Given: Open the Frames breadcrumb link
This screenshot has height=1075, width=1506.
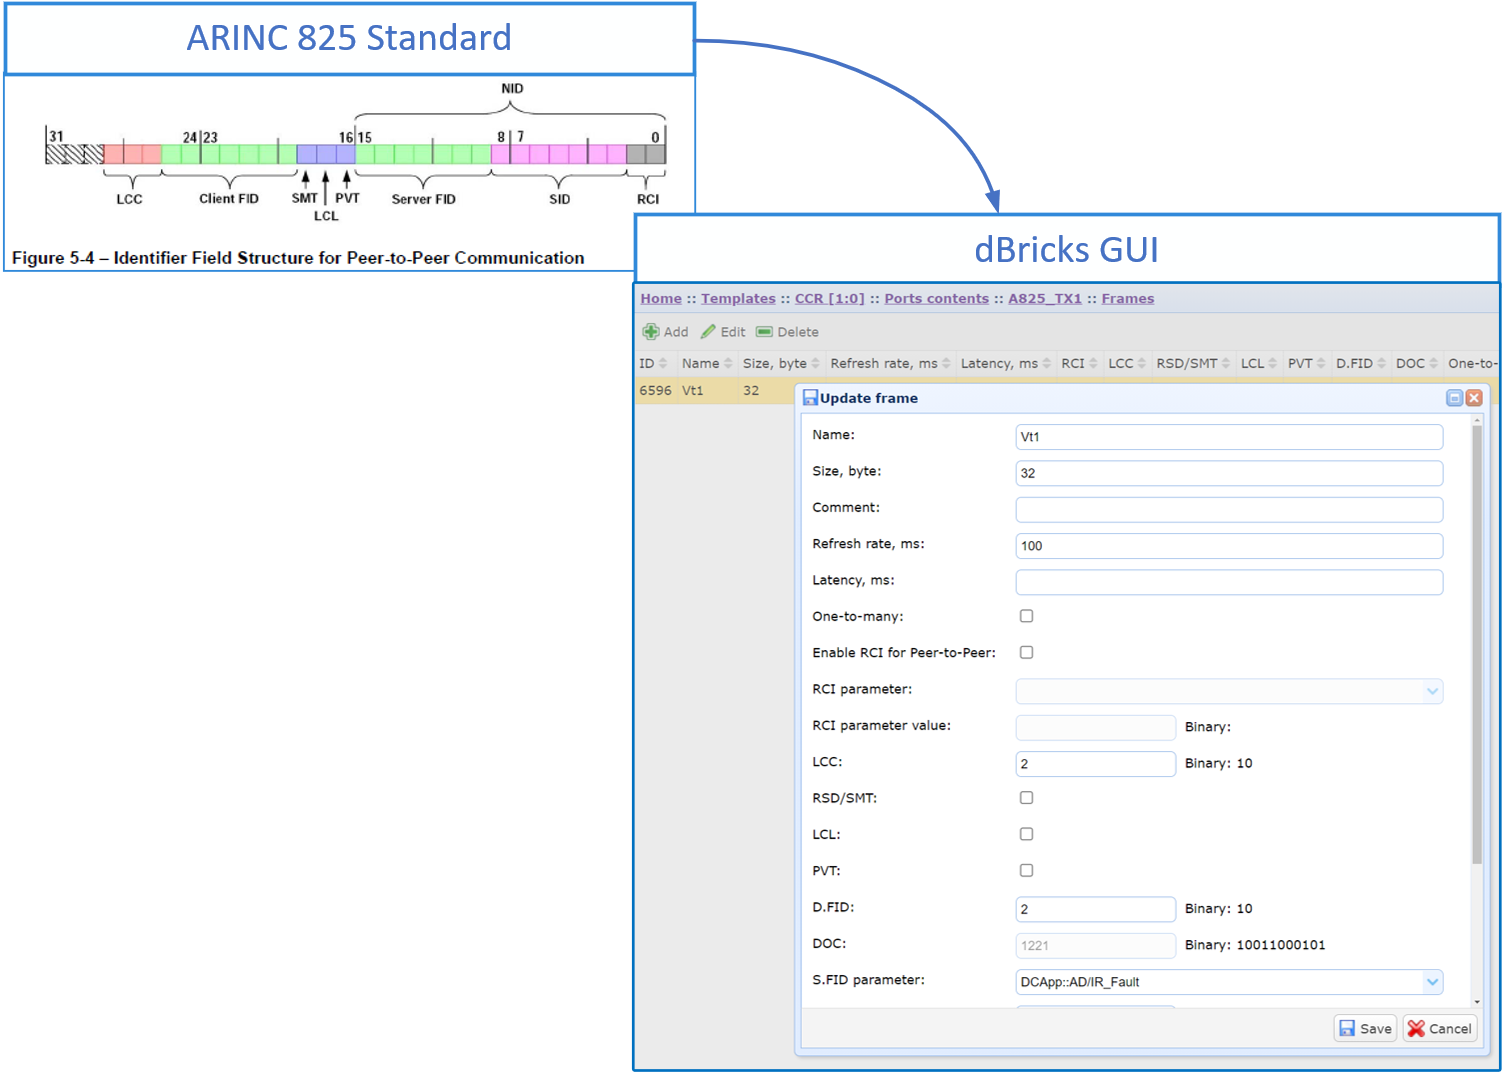Looking at the screenshot, I should click(1128, 298).
